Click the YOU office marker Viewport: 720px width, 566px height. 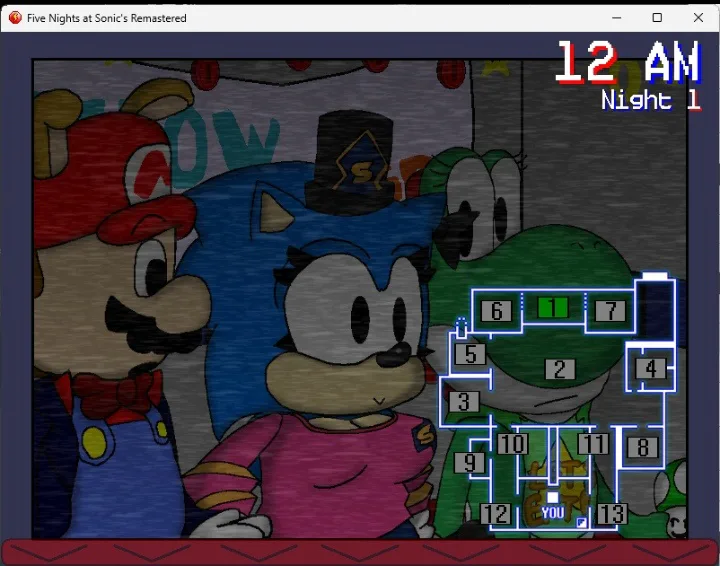pos(552,507)
